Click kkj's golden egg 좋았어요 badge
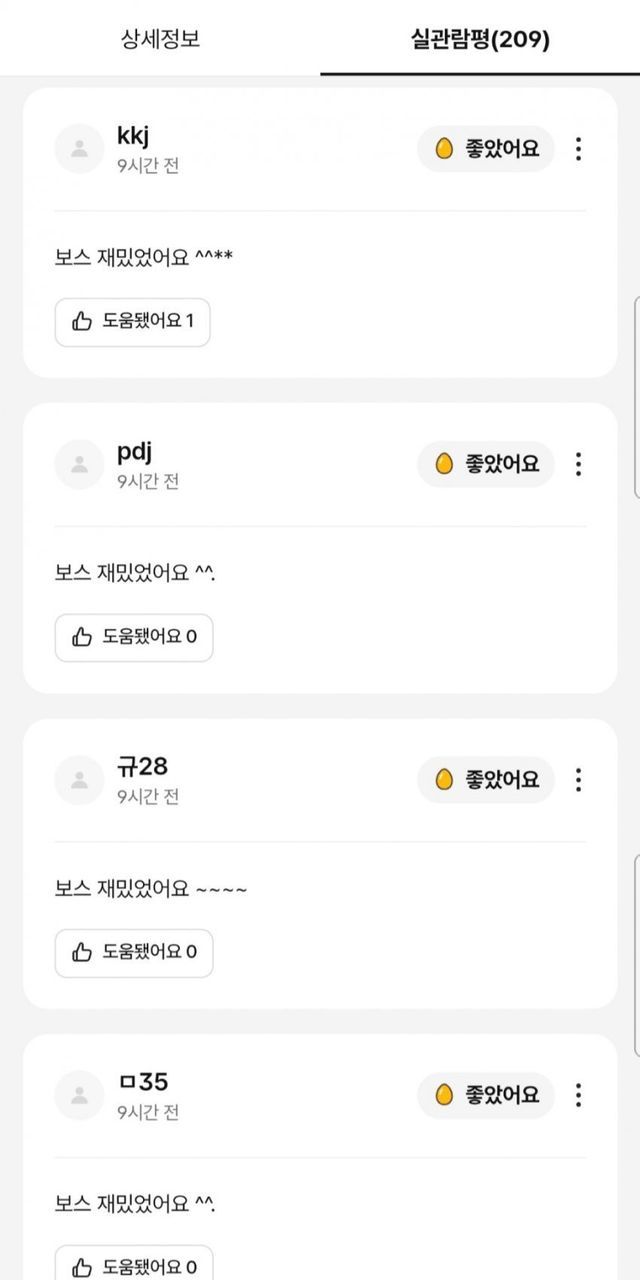Image resolution: width=640 pixels, height=1280 pixels. tap(486, 149)
